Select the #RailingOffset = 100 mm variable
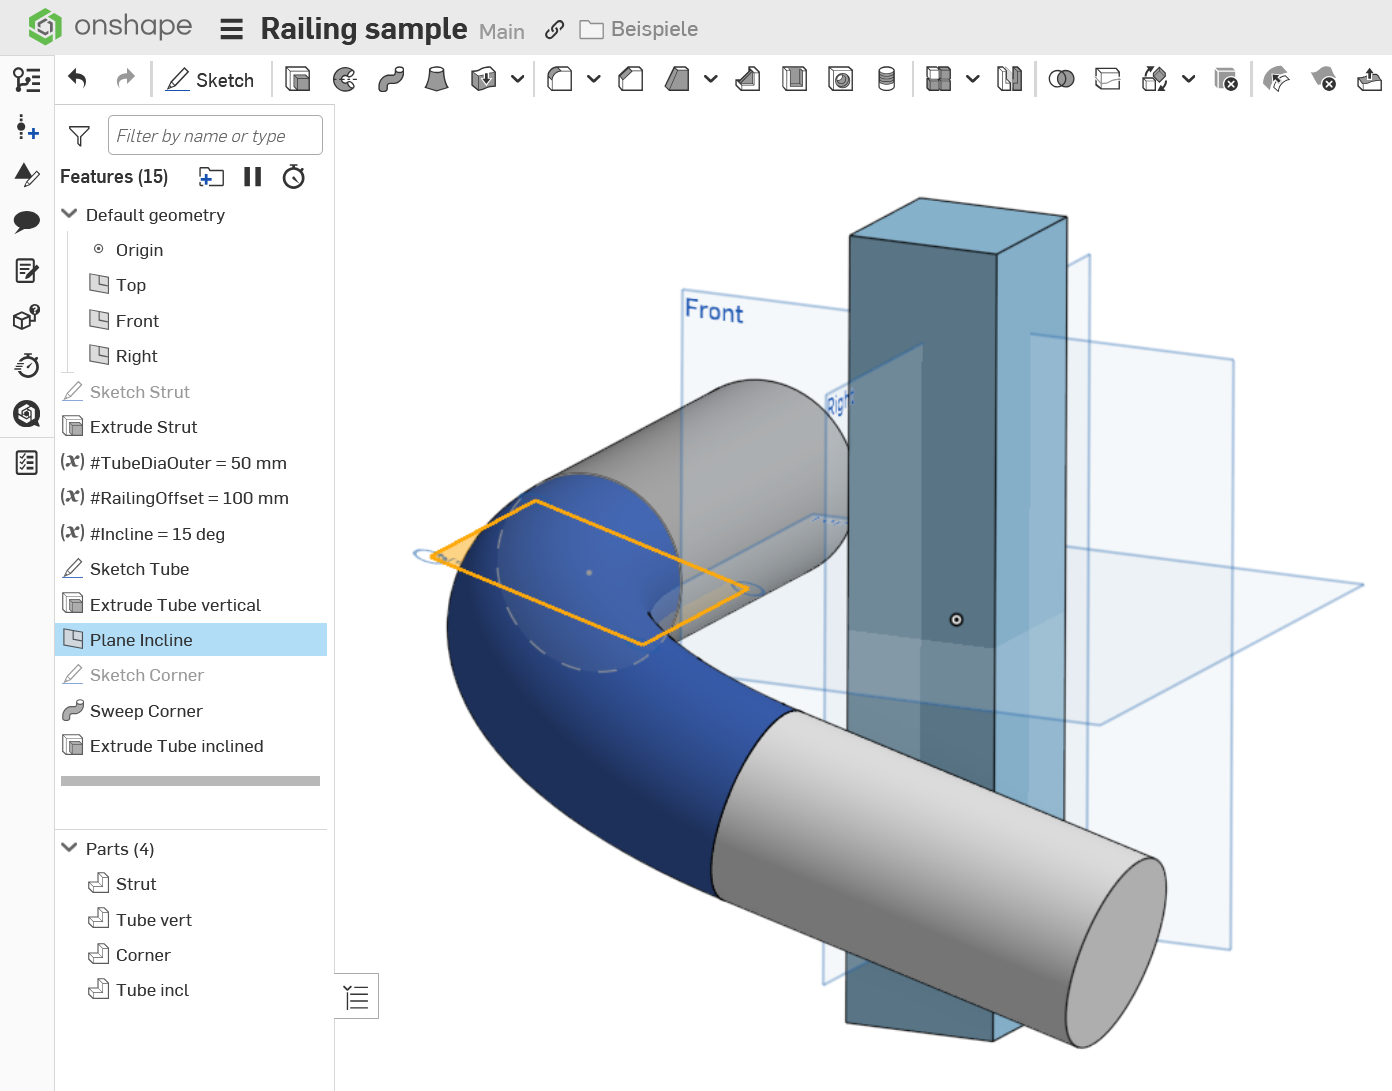 tap(191, 498)
